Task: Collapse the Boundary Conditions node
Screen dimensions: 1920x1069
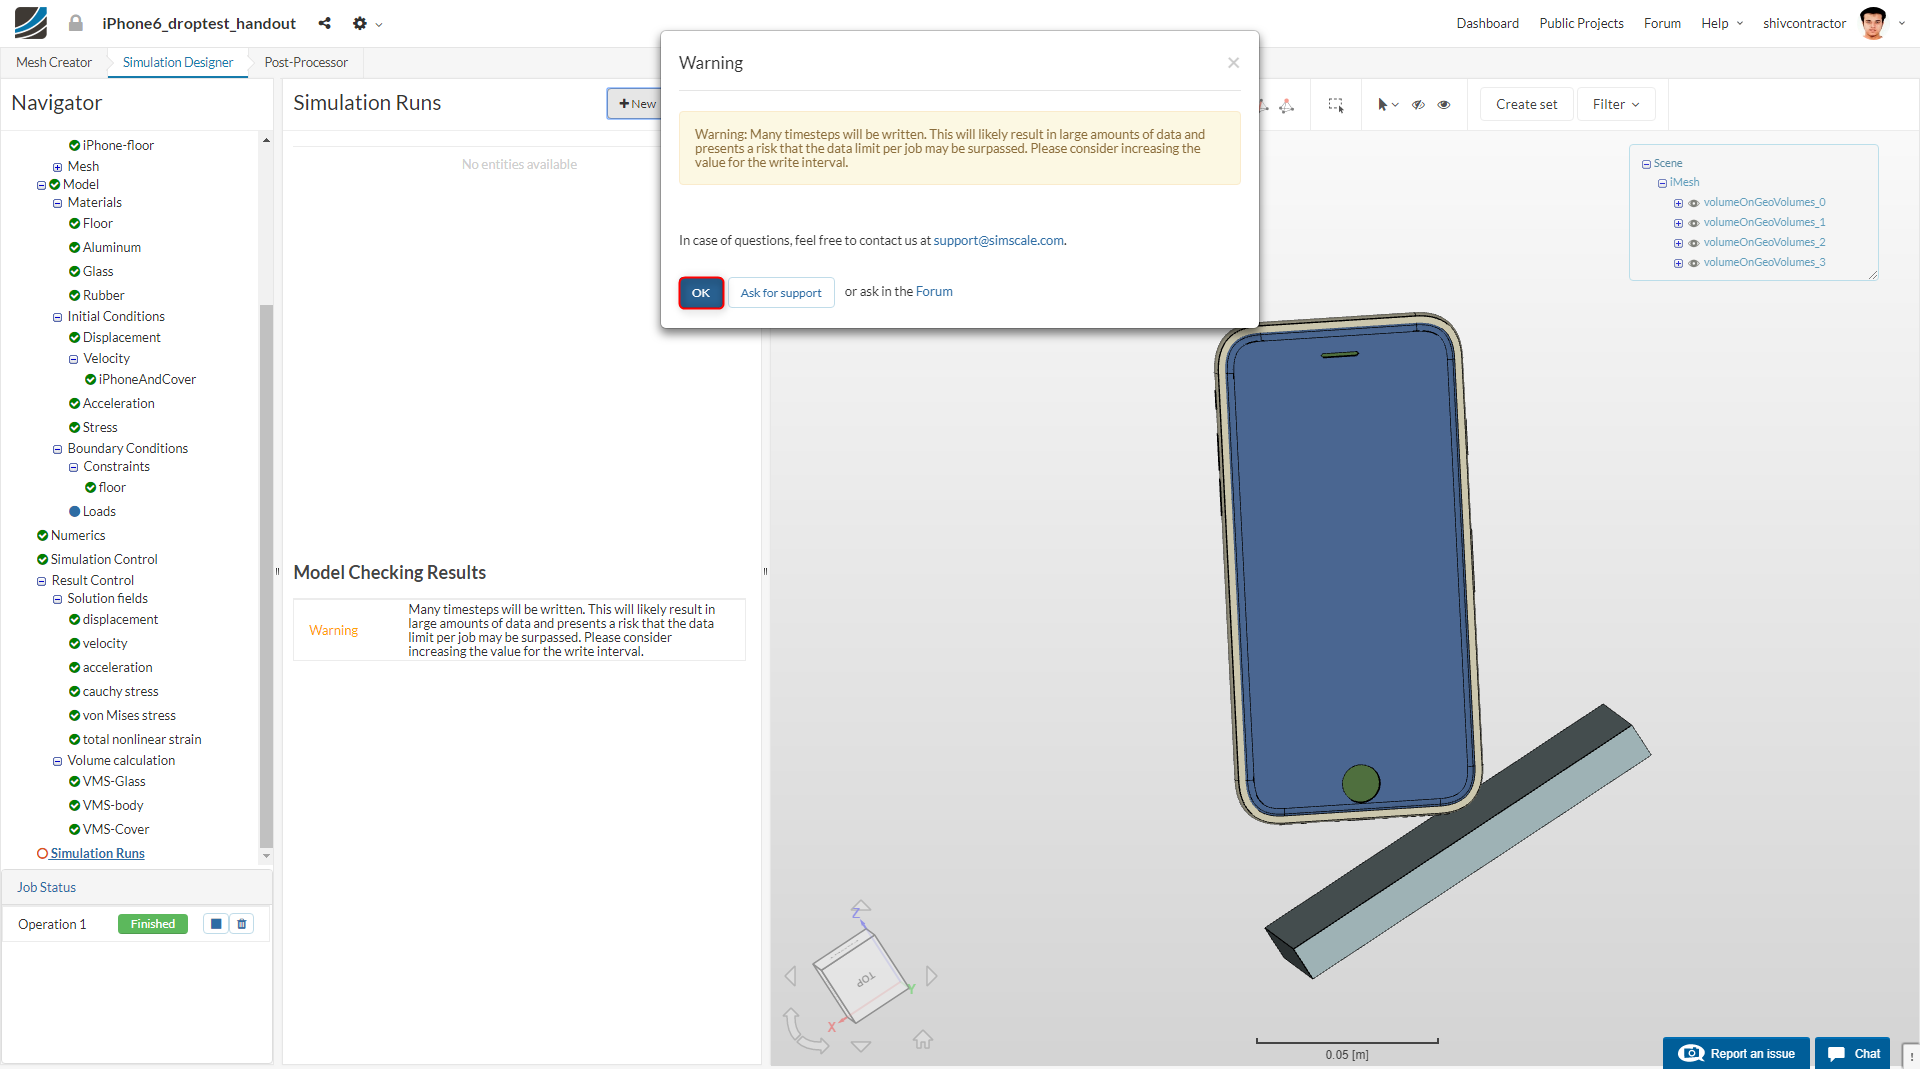Action: click(x=57, y=449)
